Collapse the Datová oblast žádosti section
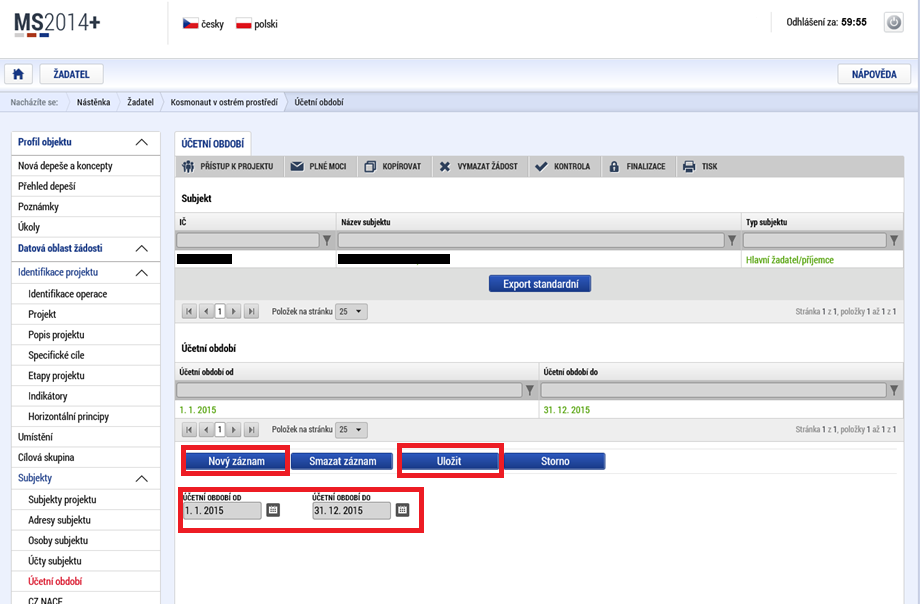920x604 pixels. tap(141, 249)
